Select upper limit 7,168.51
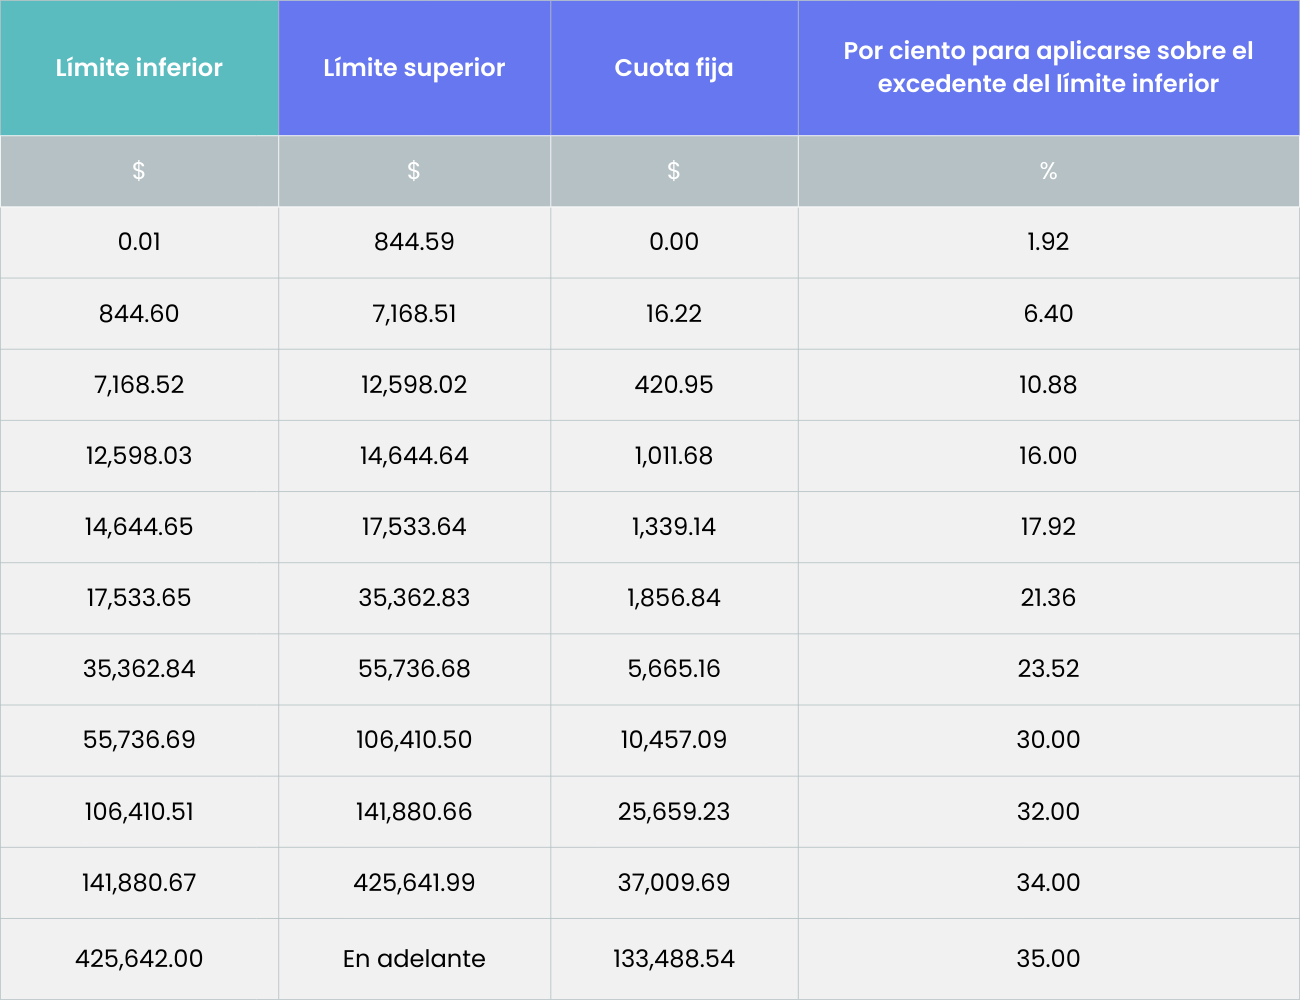Image resolution: width=1300 pixels, height=1000 pixels. pyautogui.click(x=414, y=313)
